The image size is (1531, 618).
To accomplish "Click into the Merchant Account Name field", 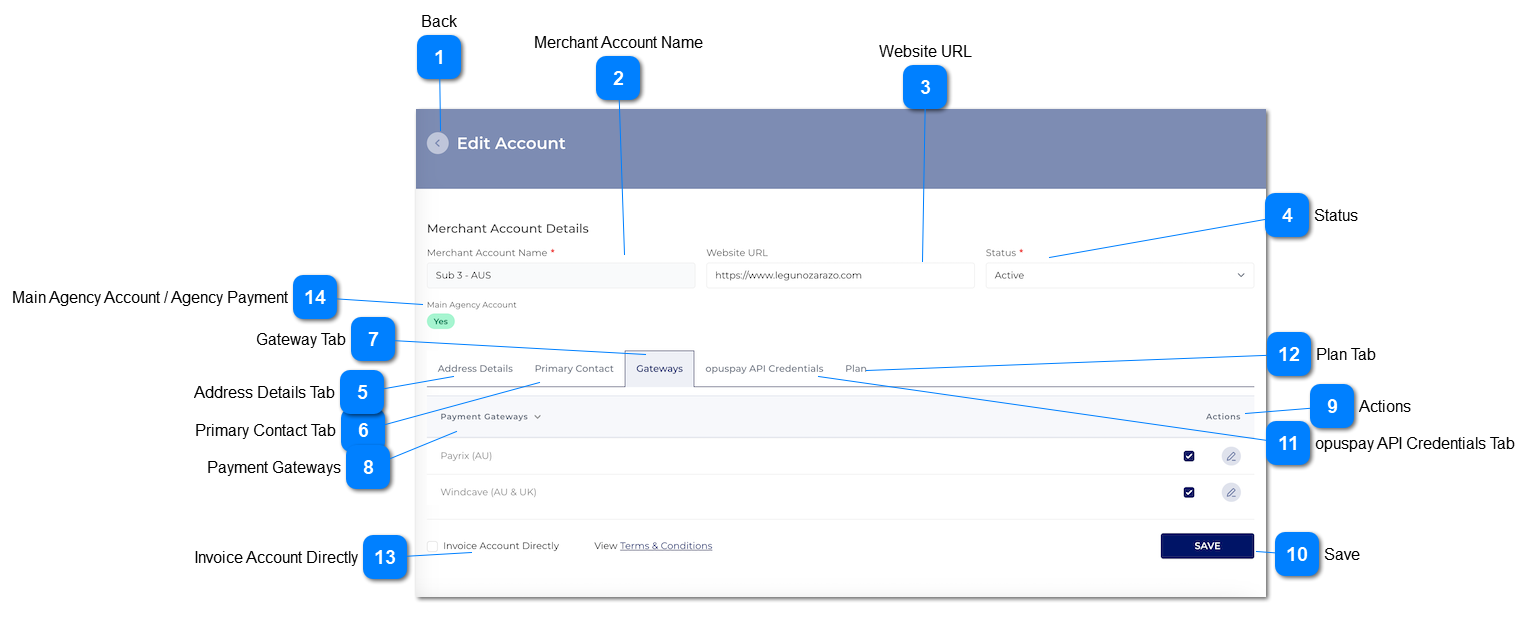I will pos(560,275).
